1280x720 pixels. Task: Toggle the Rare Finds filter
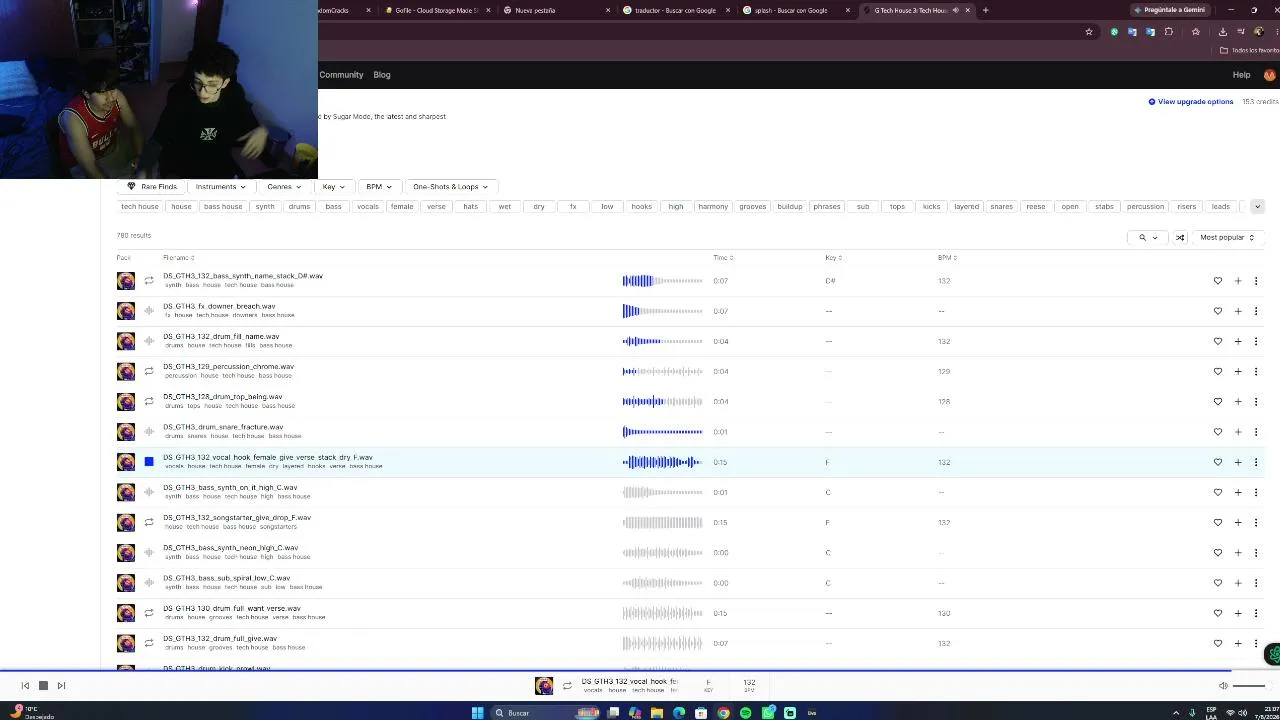(152, 186)
